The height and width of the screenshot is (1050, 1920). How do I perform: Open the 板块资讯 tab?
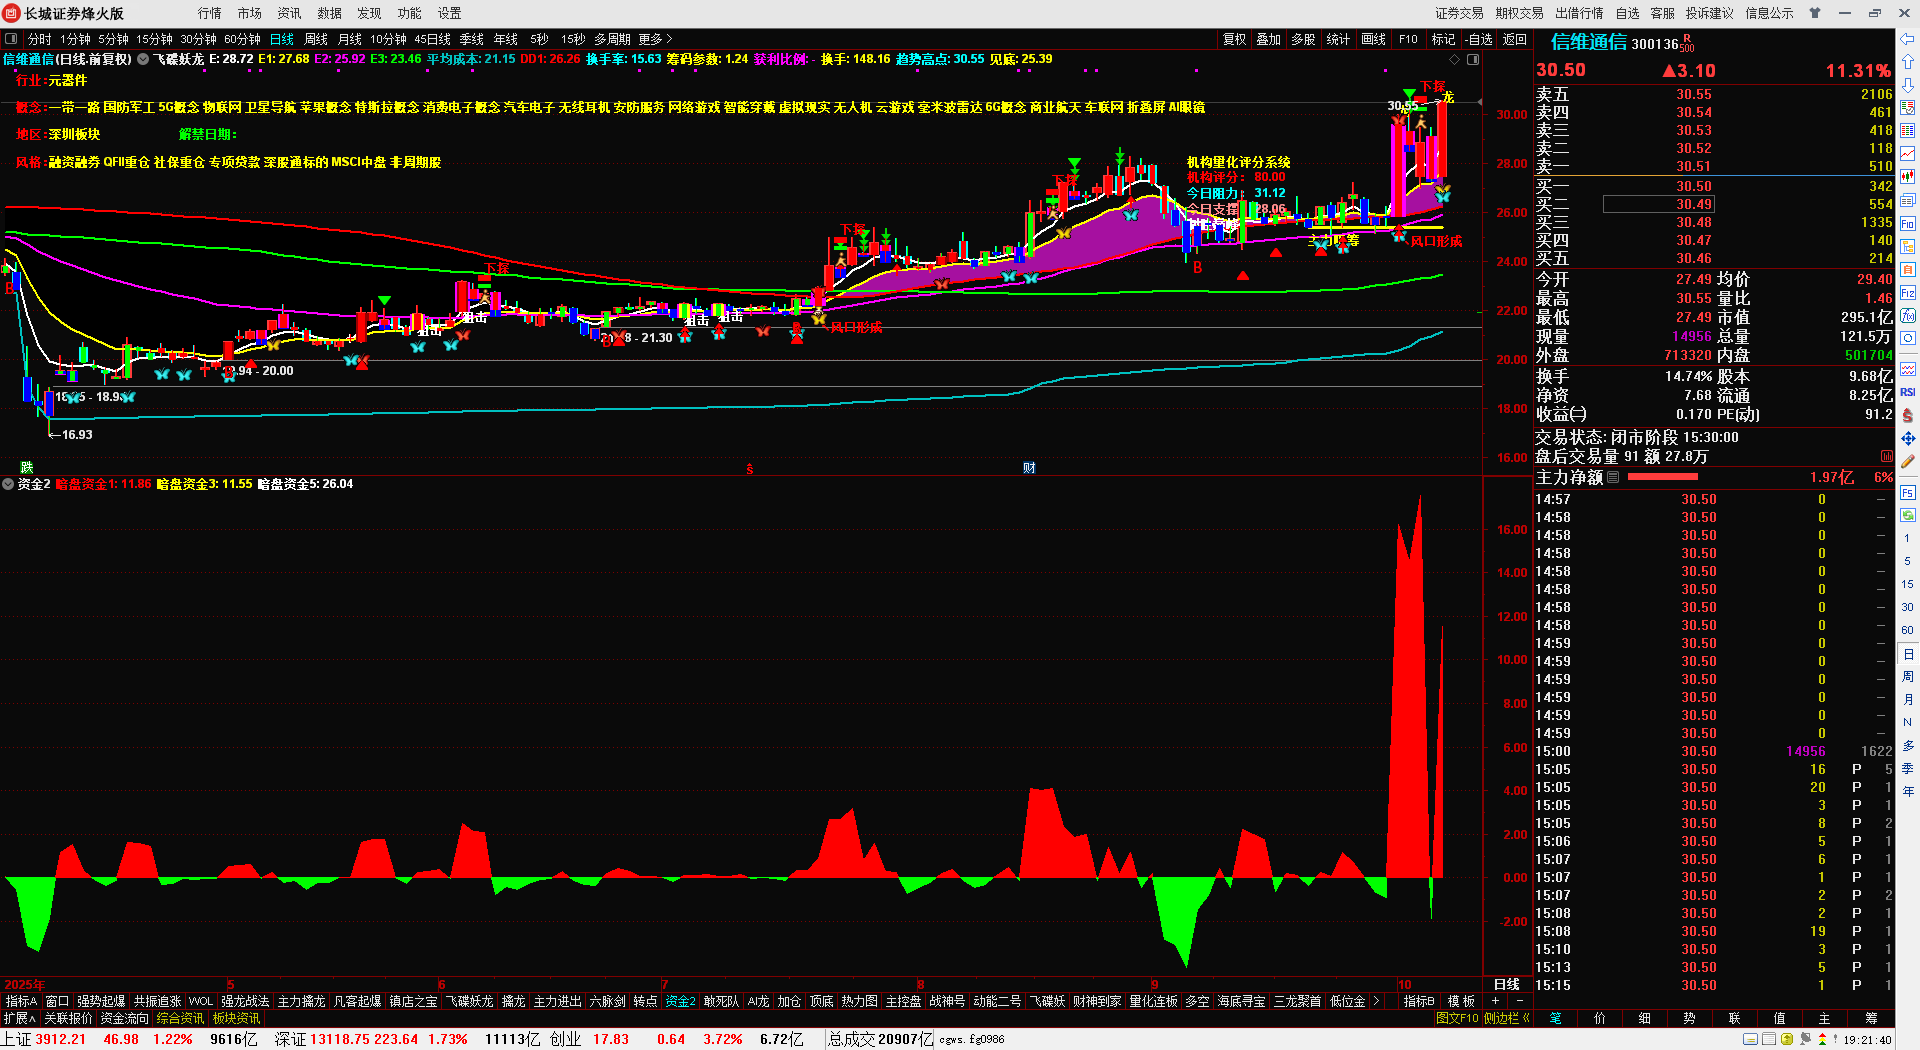point(236,1018)
